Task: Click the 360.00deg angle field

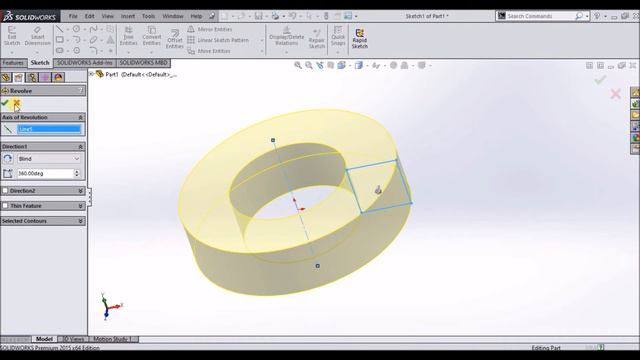Action: coord(45,173)
